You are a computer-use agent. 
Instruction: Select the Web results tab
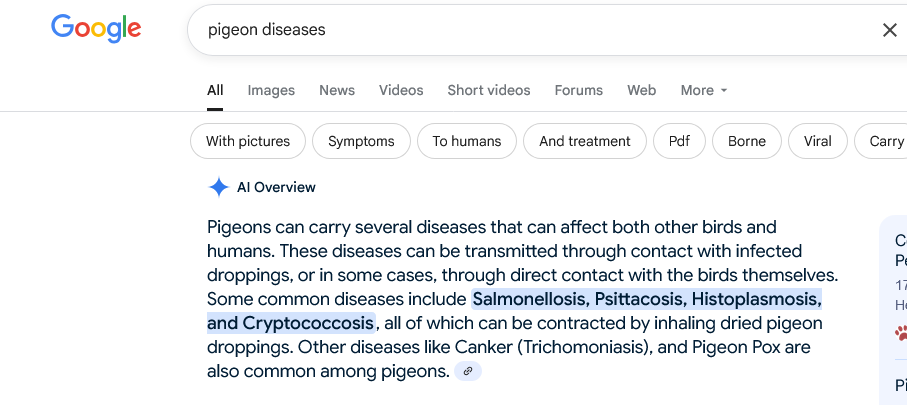(641, 90)
